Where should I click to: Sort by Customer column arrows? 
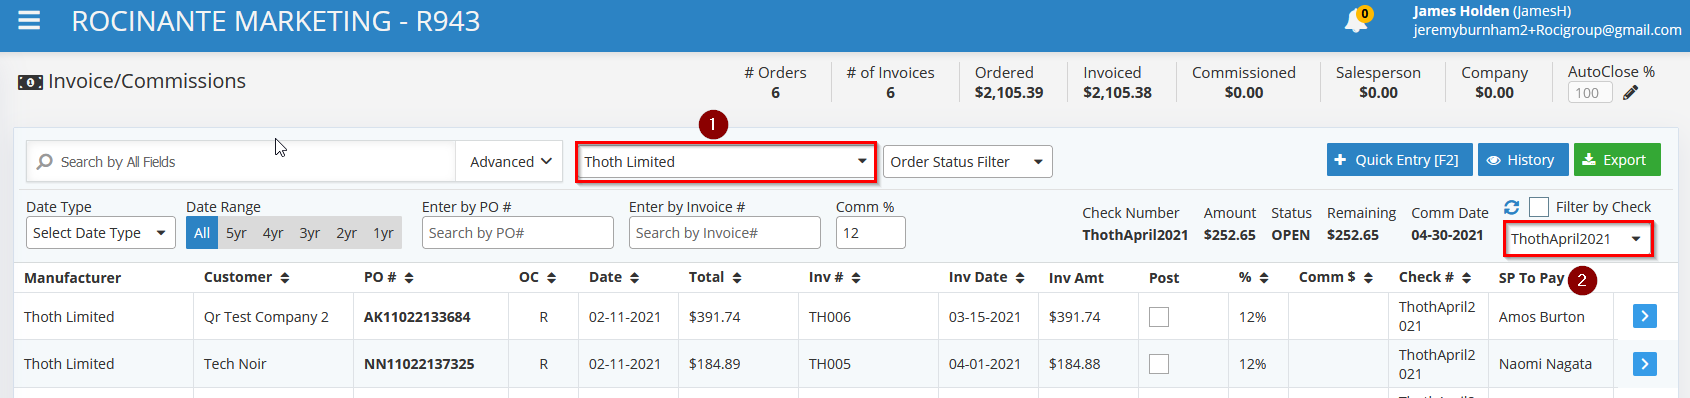285,278
